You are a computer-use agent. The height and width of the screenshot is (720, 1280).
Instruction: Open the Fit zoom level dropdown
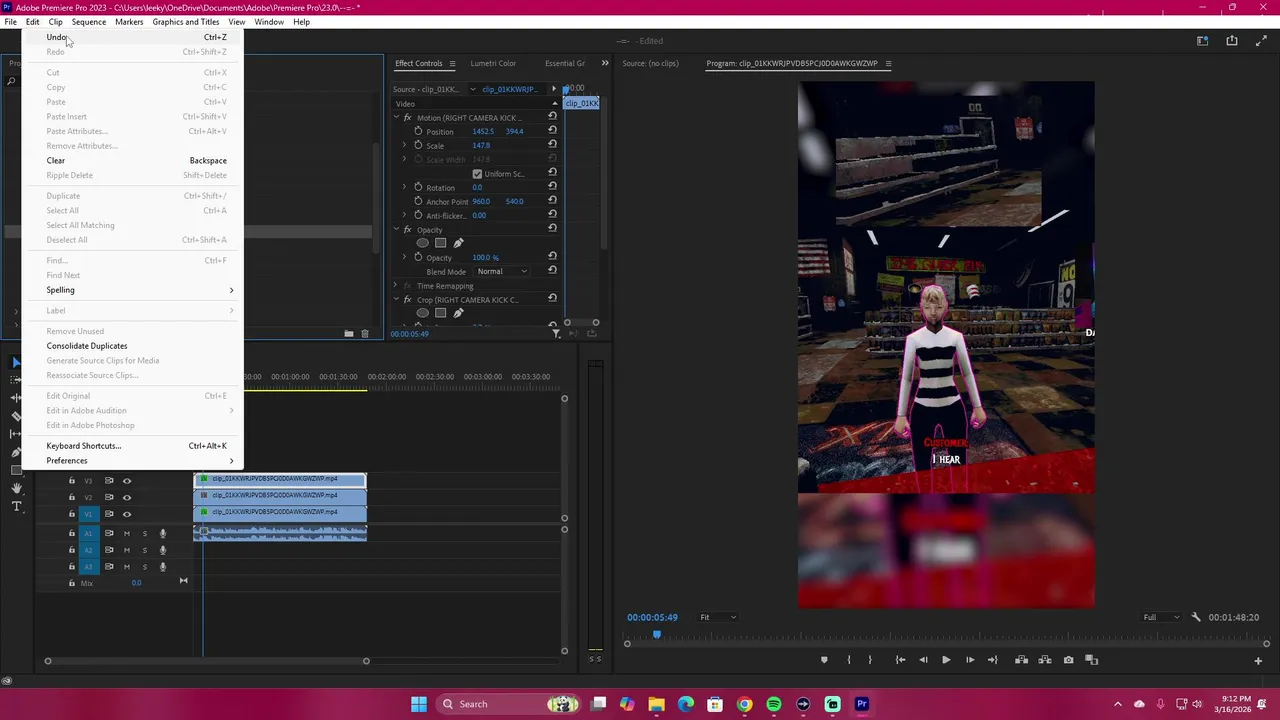pyautogui.click(x=717, y=617)
